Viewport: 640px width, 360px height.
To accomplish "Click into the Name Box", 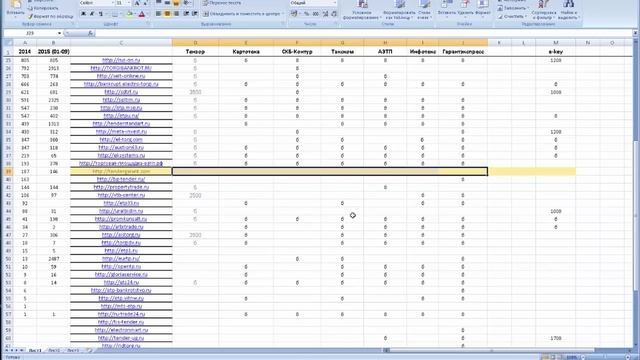I will click(30, 33).
